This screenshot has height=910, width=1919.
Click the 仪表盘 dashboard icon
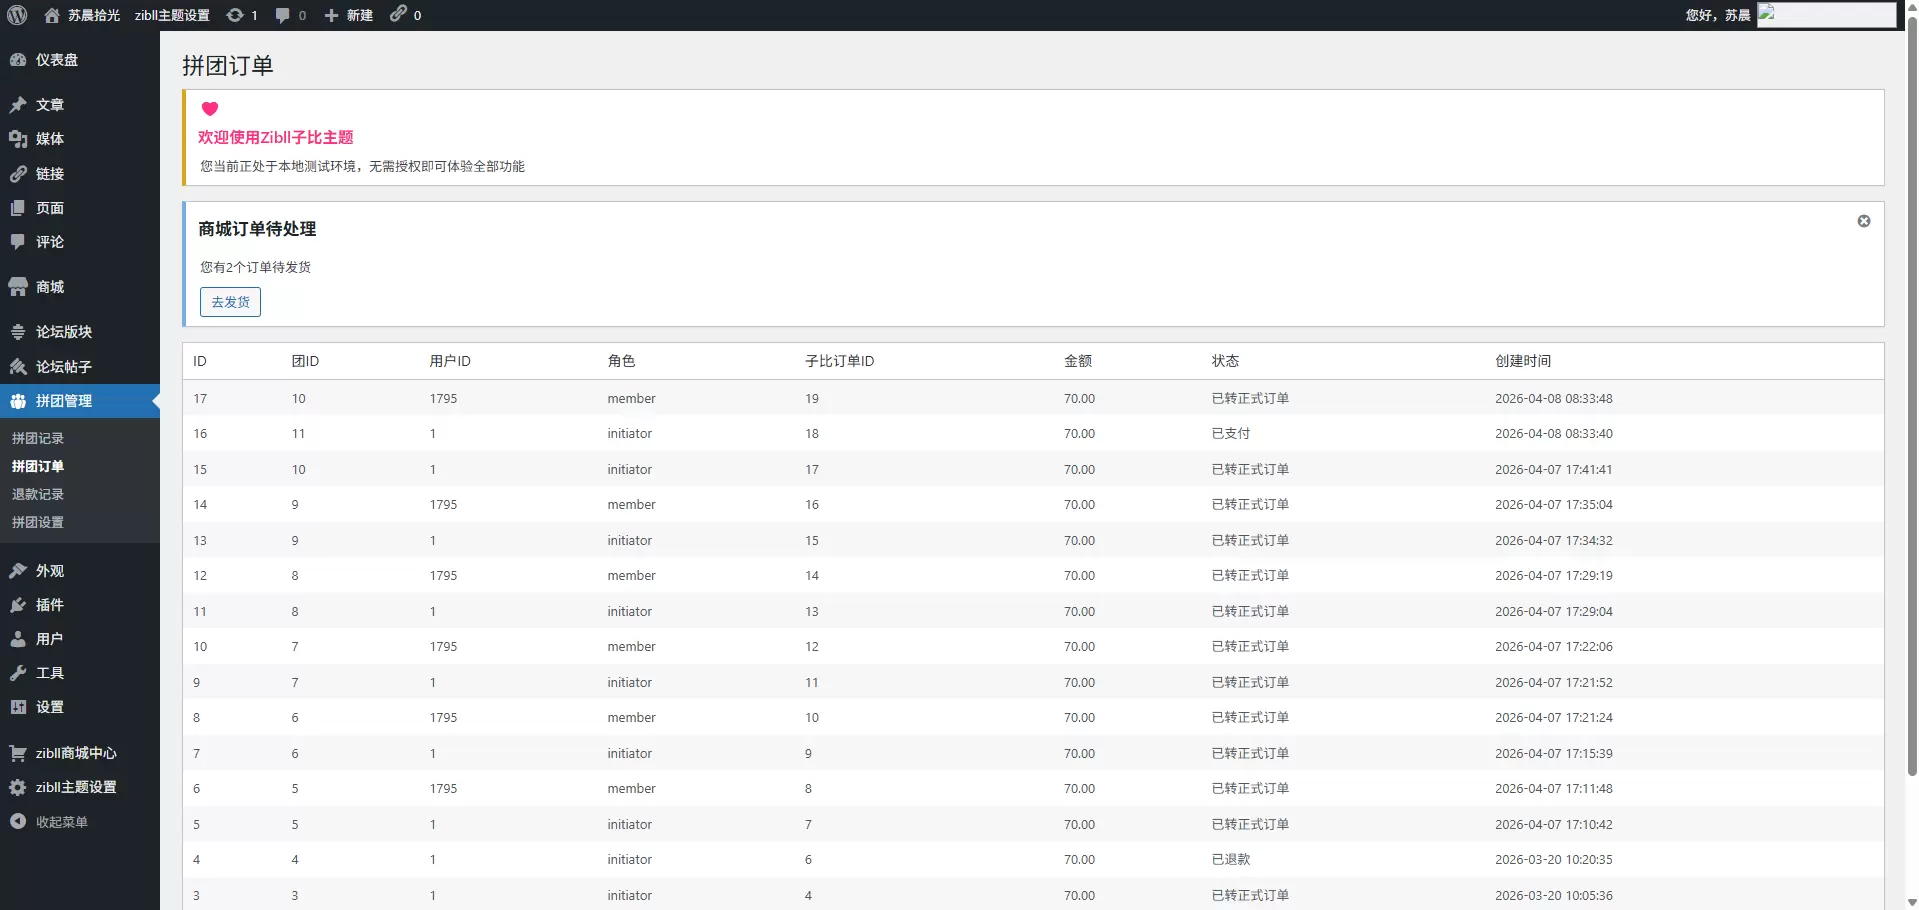18,60
